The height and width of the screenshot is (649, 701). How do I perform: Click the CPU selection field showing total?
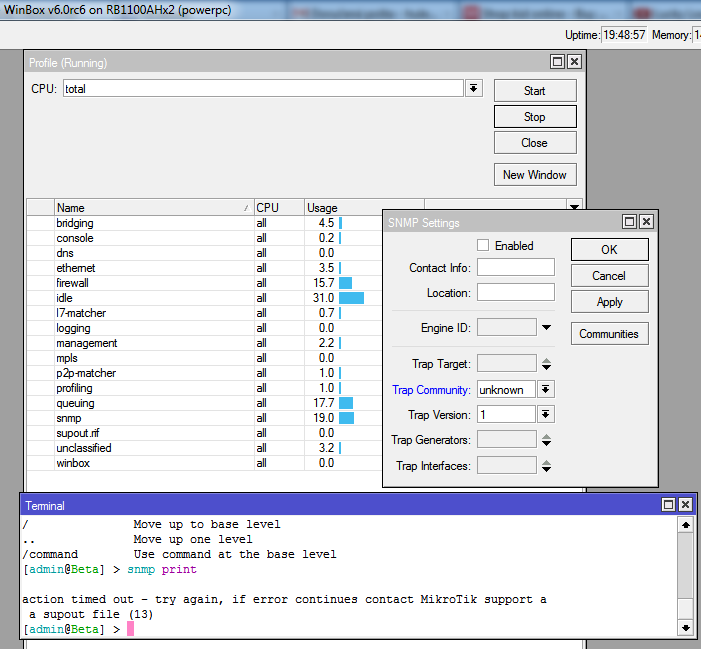pos(263,88)
